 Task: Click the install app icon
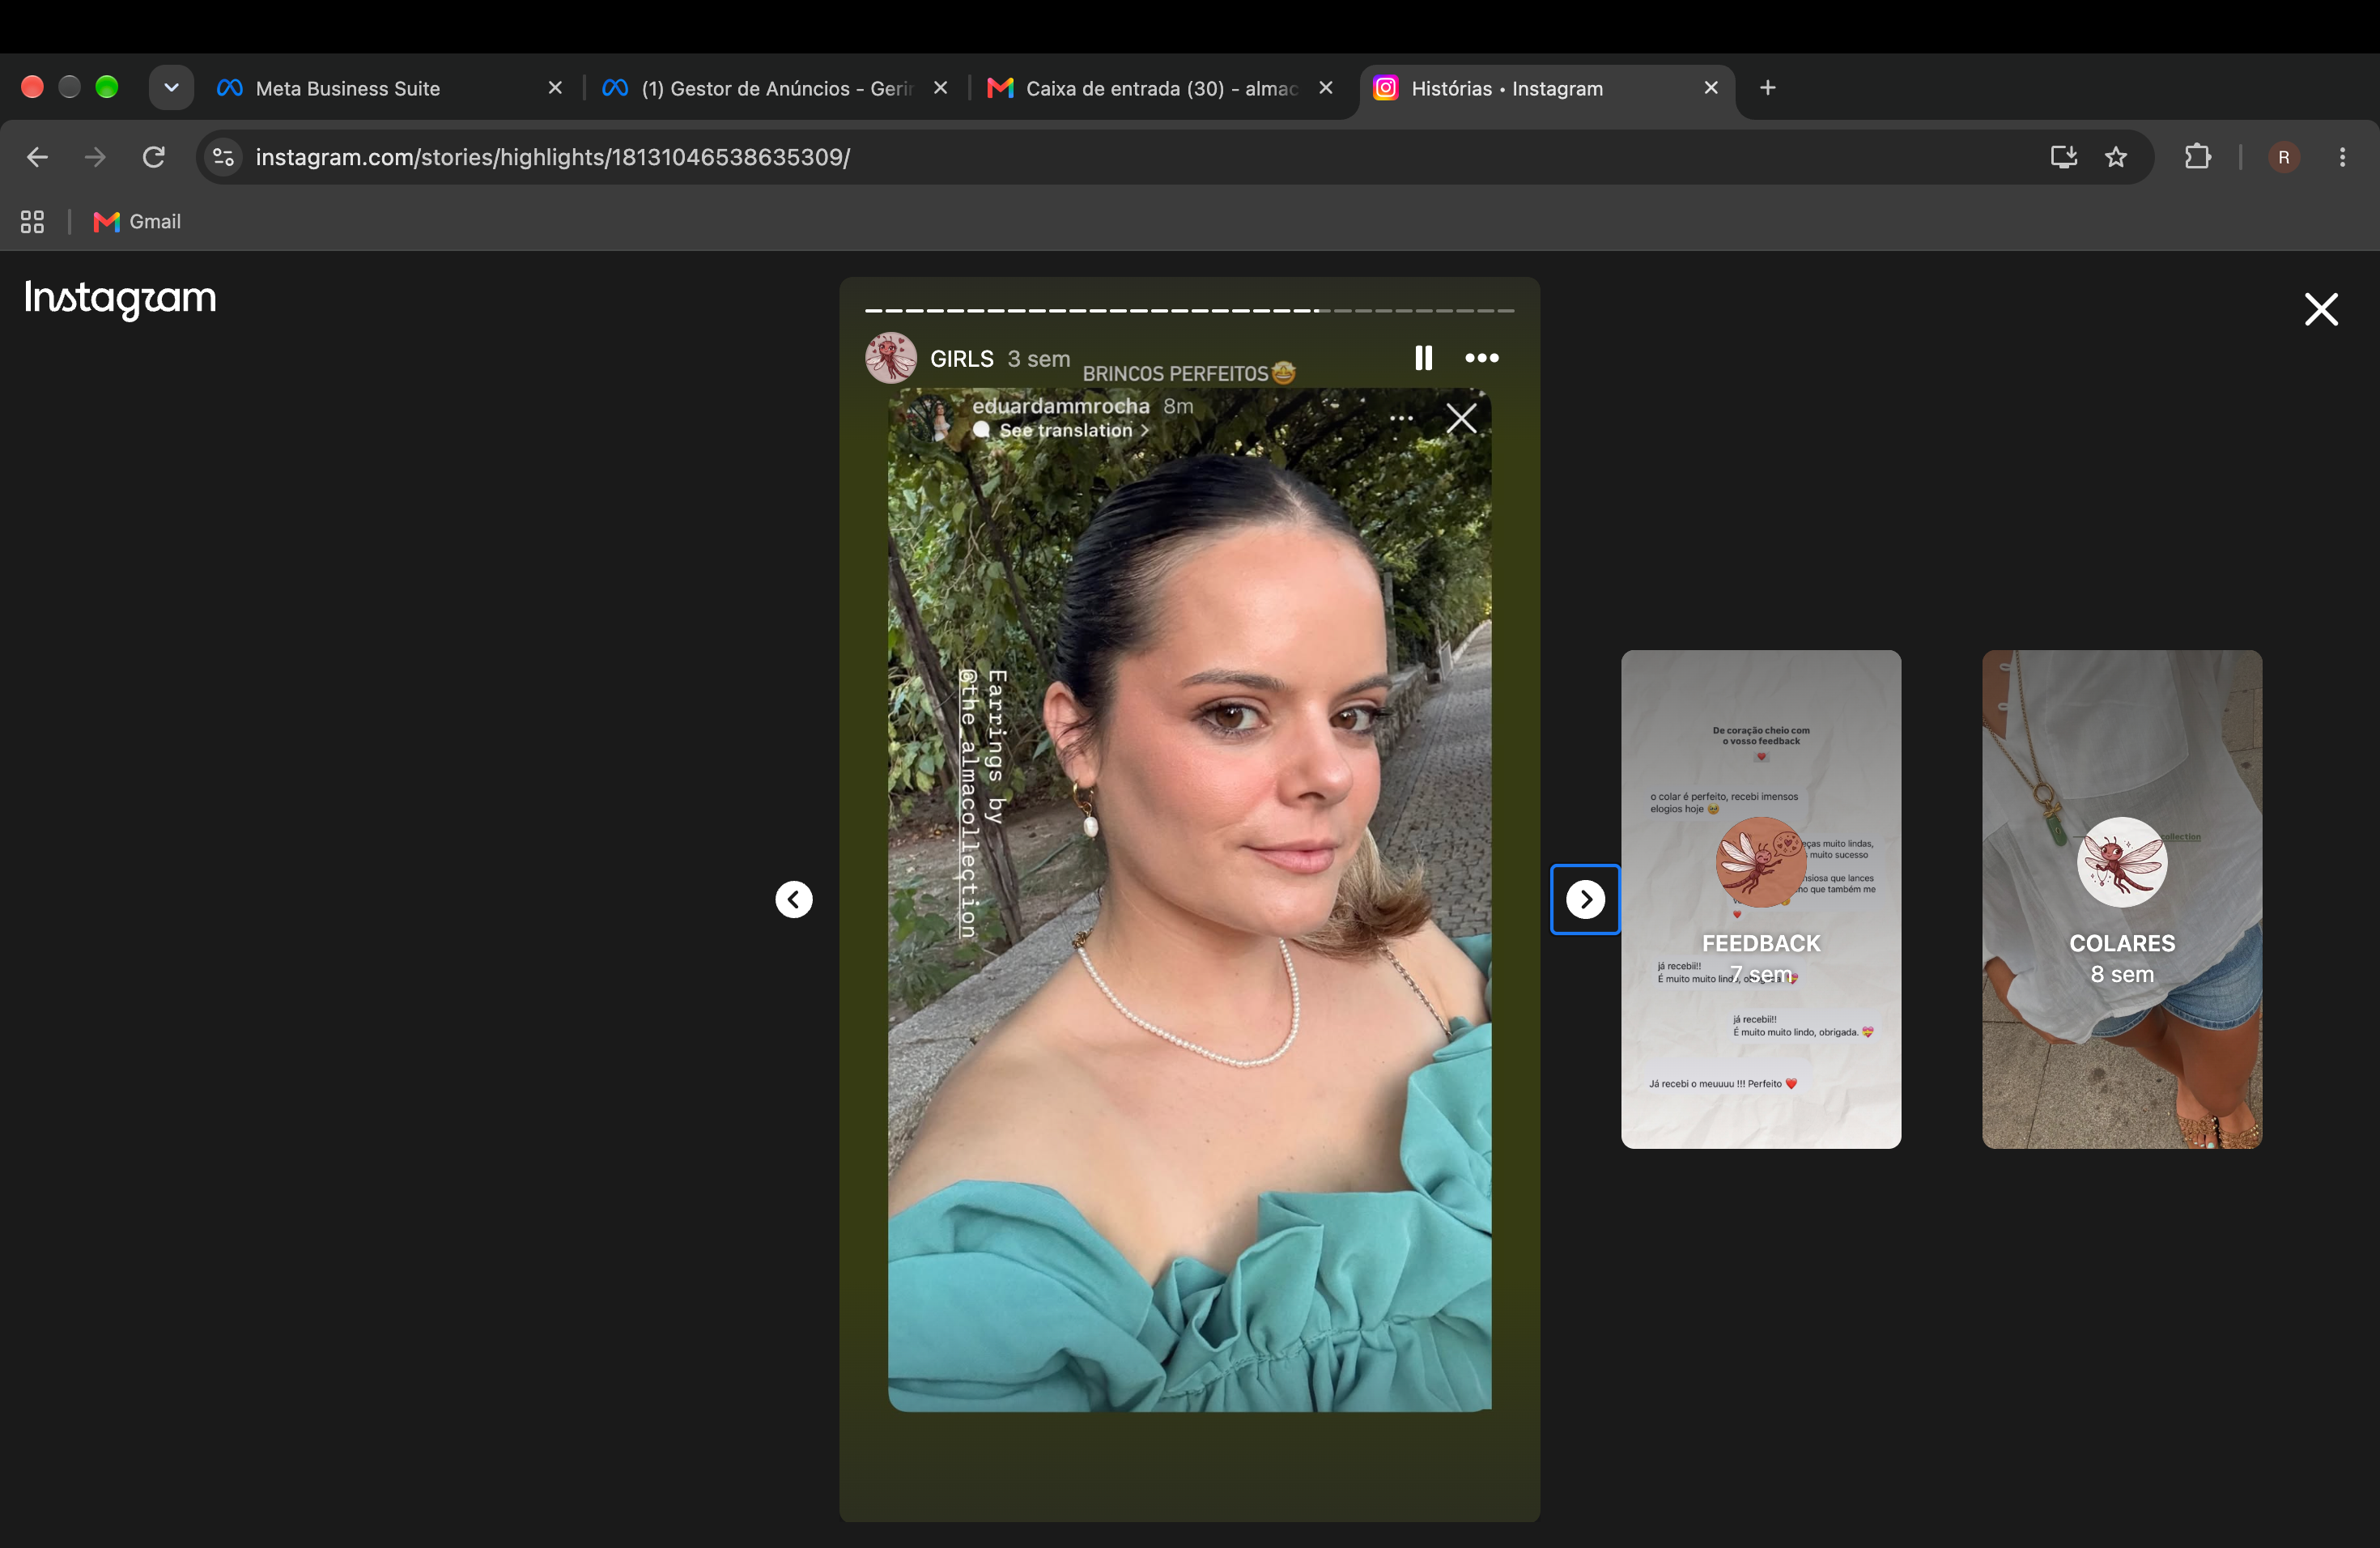tap(2063, 157)
